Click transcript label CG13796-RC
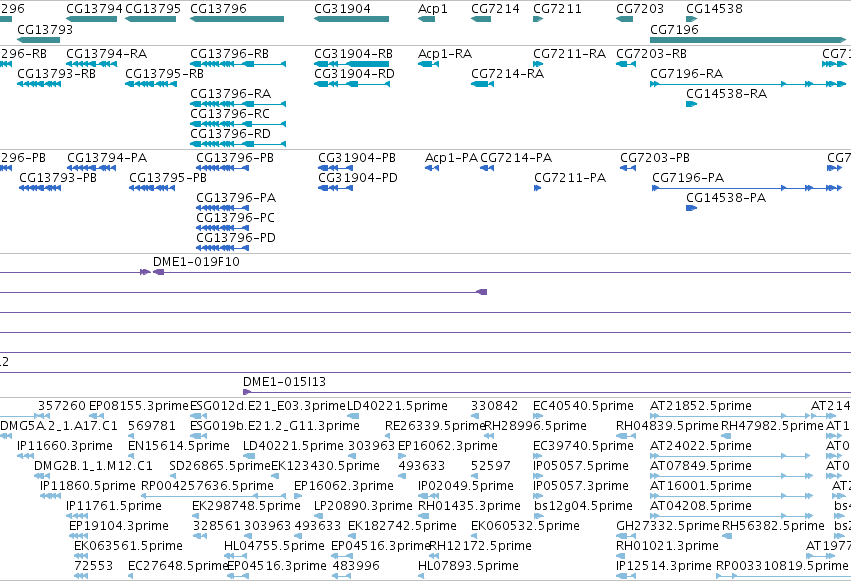The image size is (851, 581). 230,114
